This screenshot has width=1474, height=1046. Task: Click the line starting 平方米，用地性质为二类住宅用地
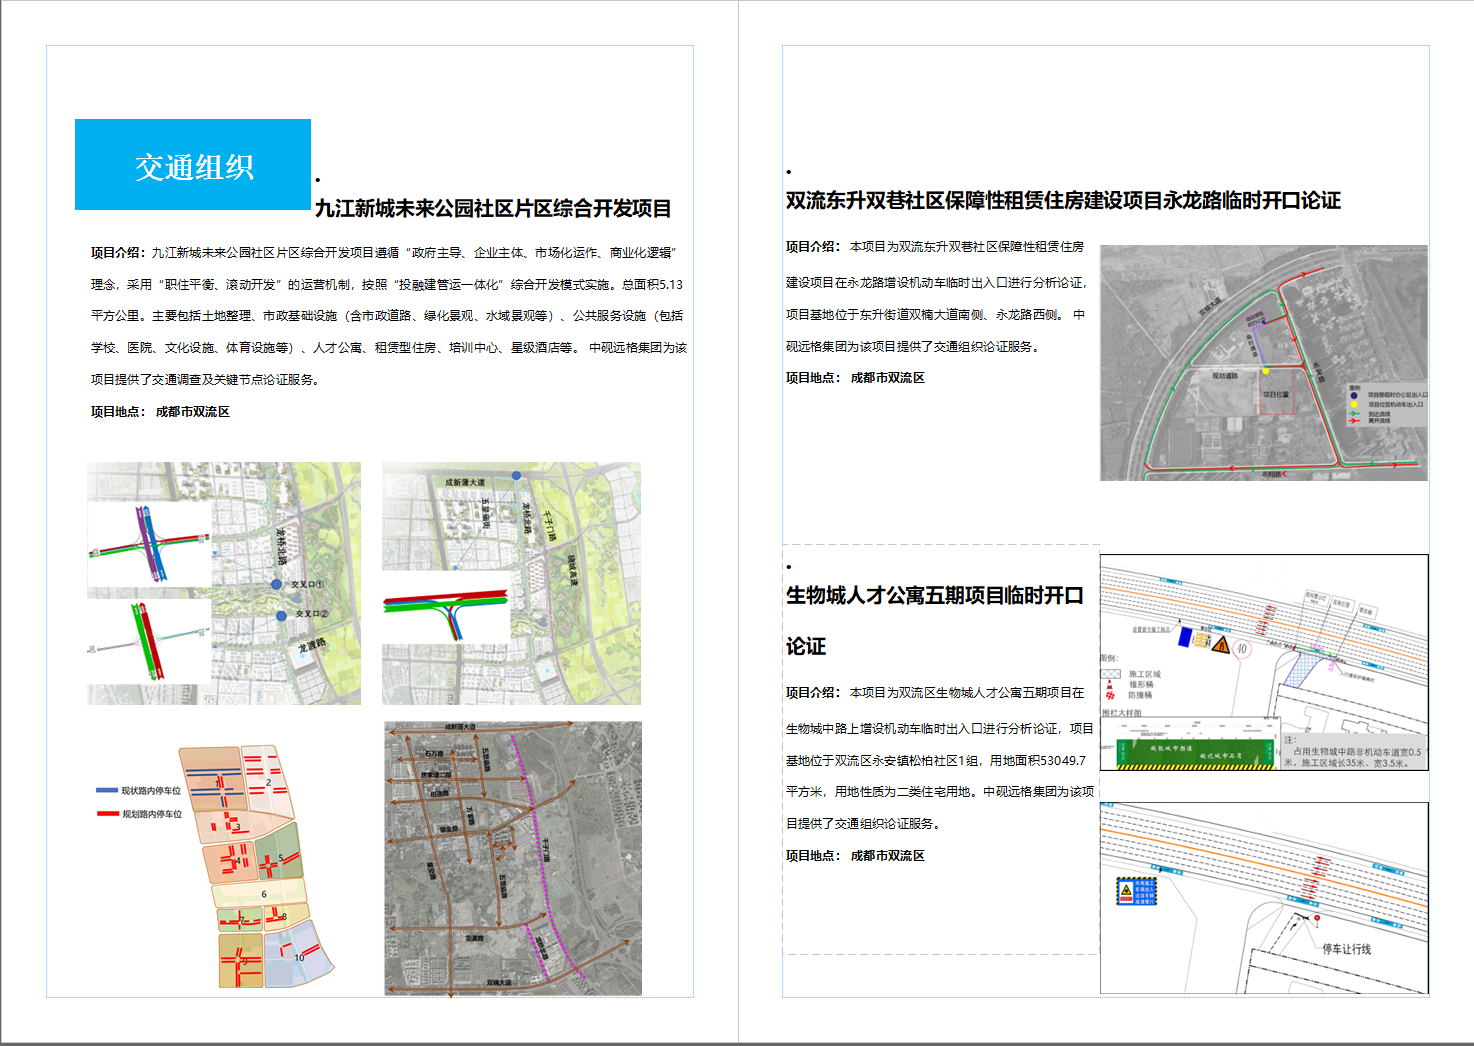(939, 792)
